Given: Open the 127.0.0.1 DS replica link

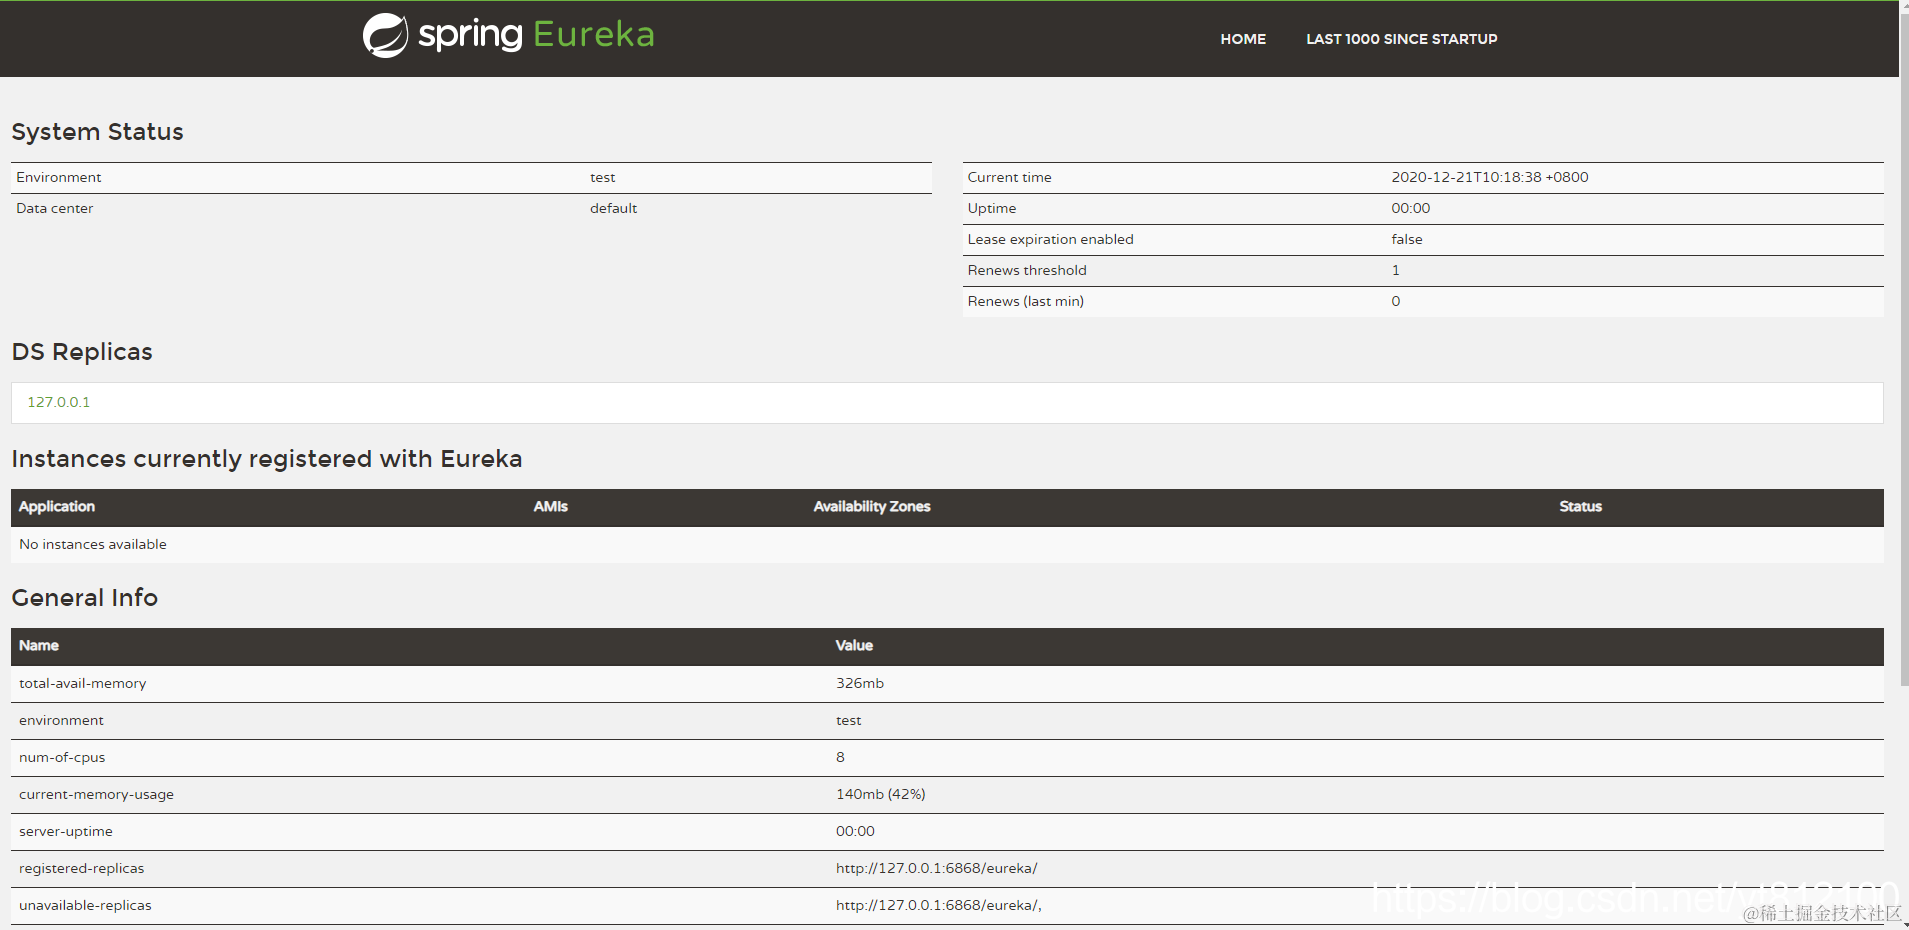Looking at the screenshot, I should (58, 402).
